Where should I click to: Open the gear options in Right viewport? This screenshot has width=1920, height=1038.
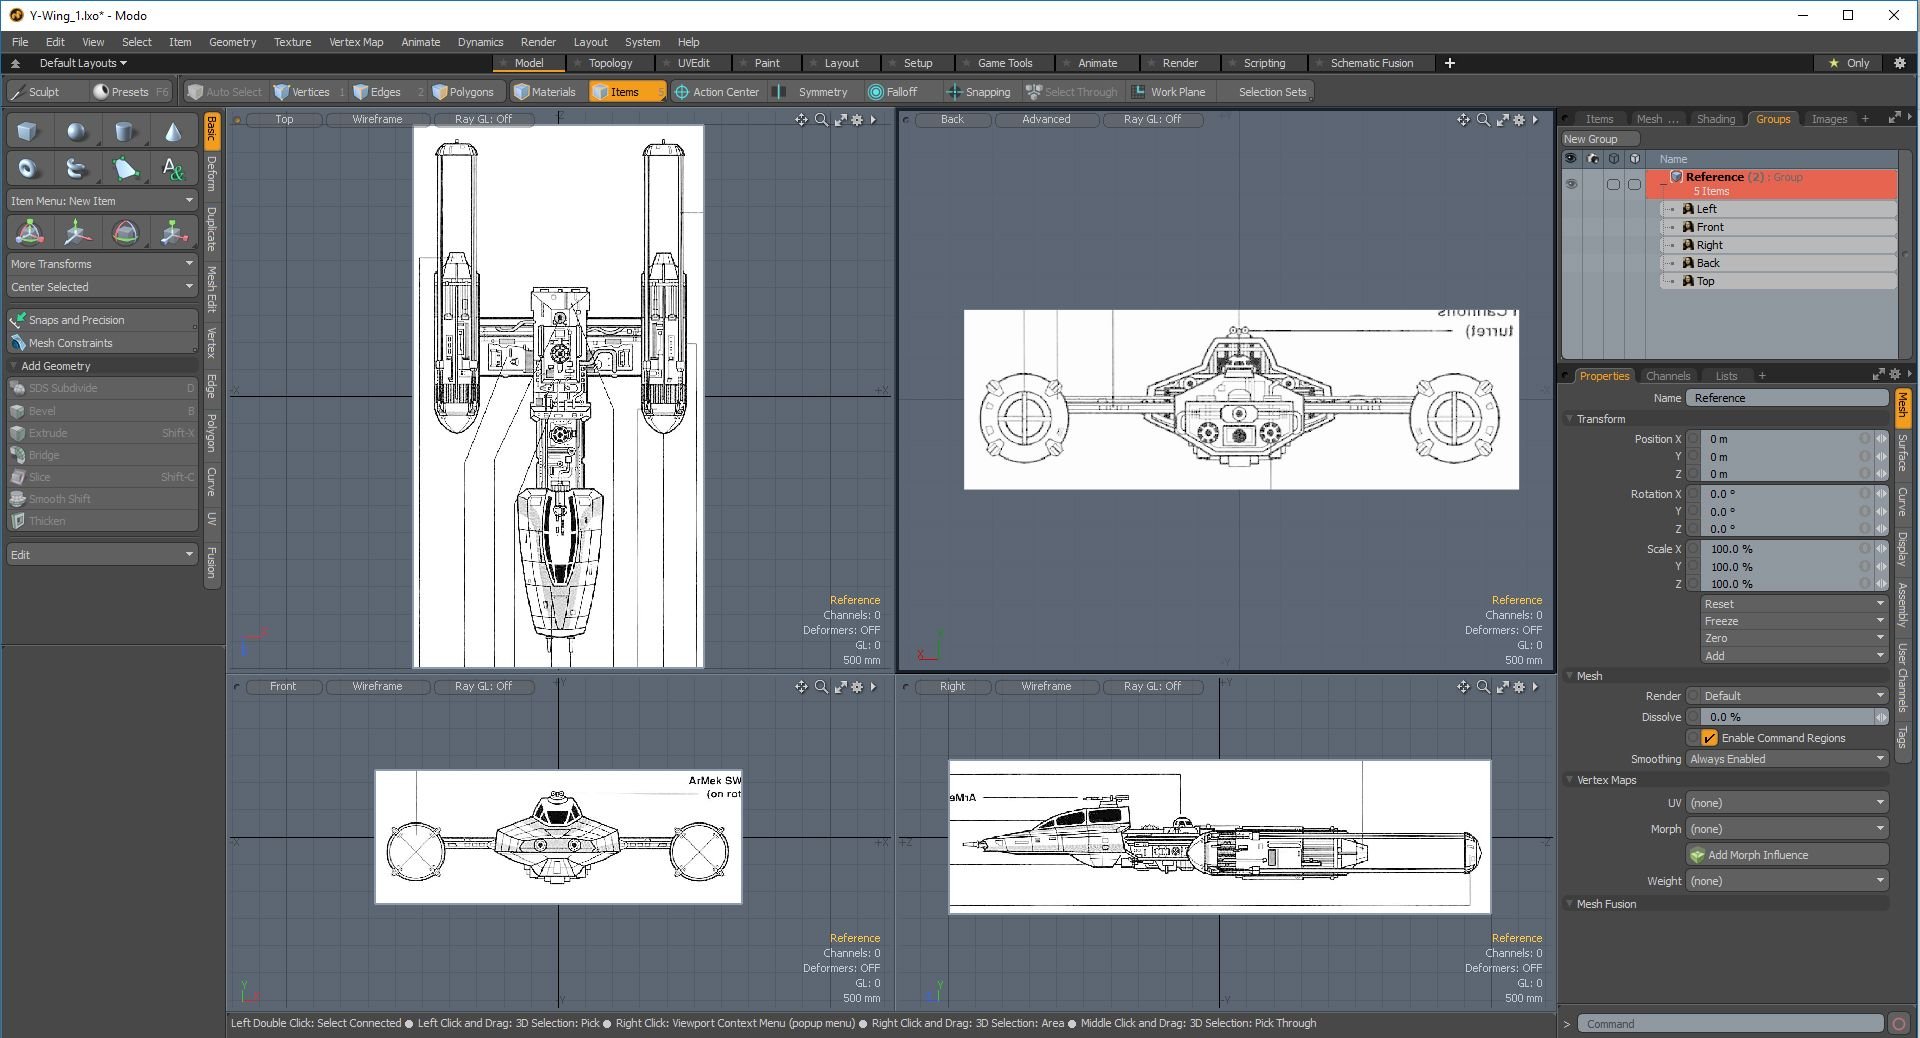click(x=1519, y=686)
